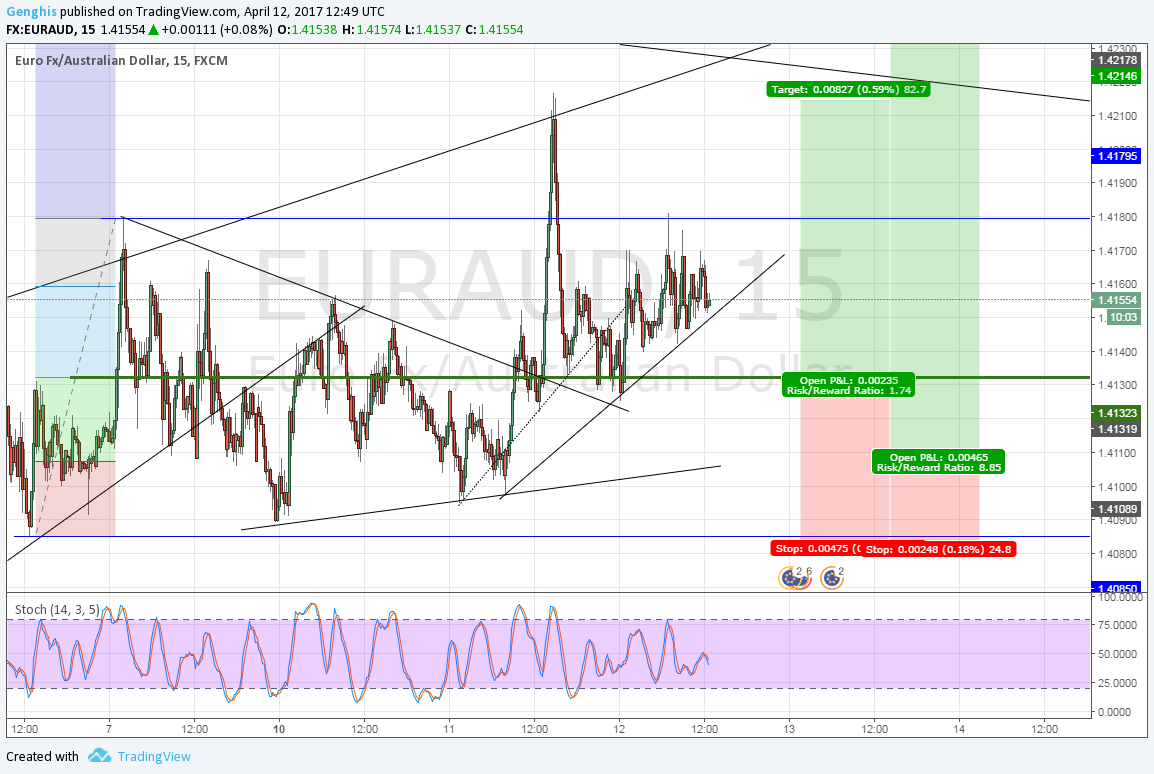Click the 1.41000 price scale tick
Screen dimensions: 1154x774
tap(1117, 487)
